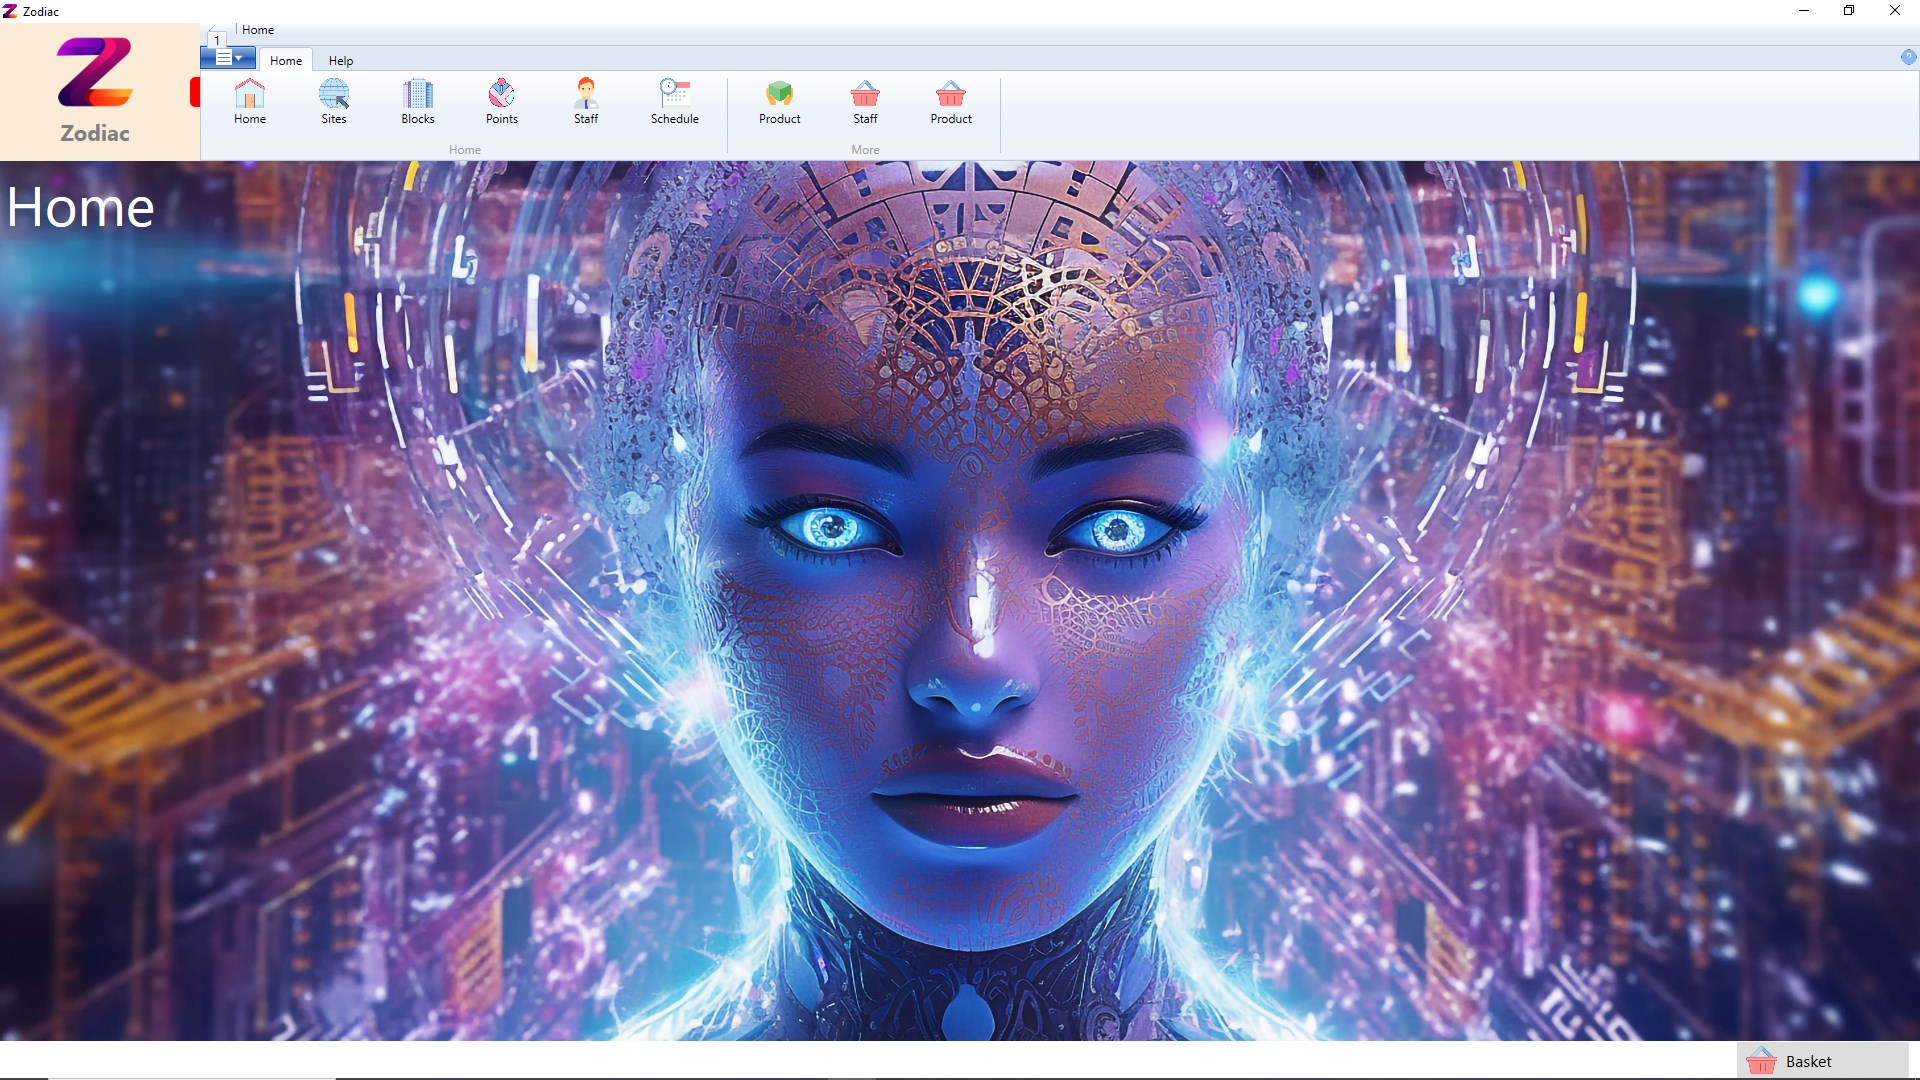Click the Zodiac logo panel
The image size is (1920, 1080).
(x=96, y=92)
